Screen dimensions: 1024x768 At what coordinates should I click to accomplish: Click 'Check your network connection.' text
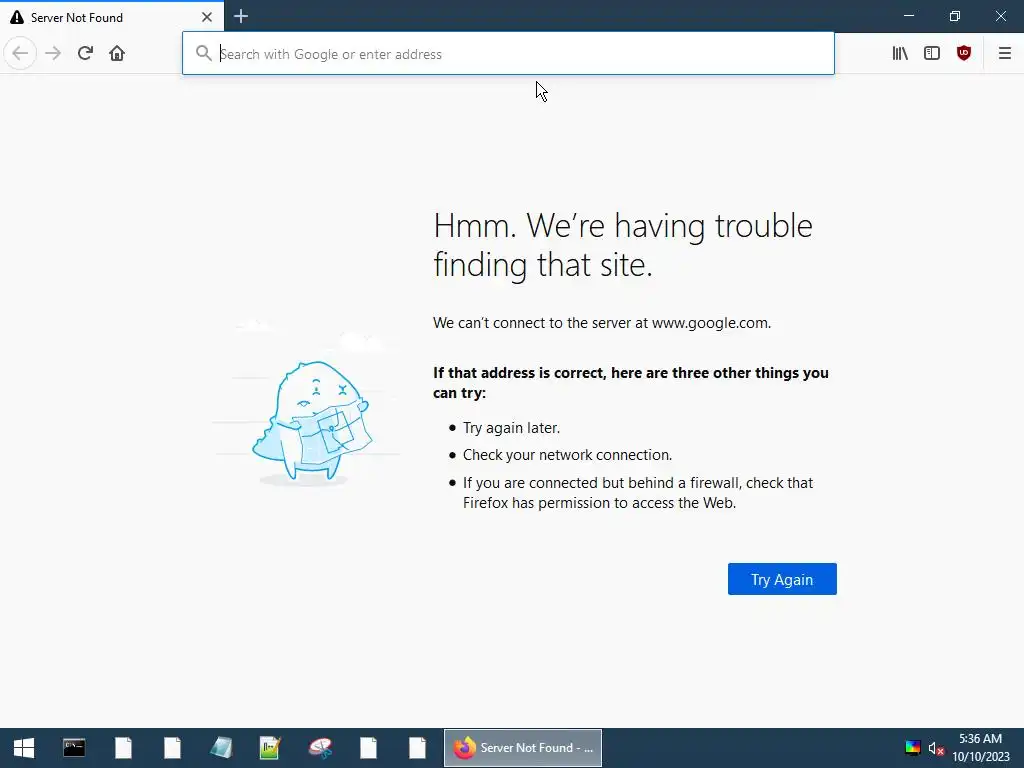568,455
